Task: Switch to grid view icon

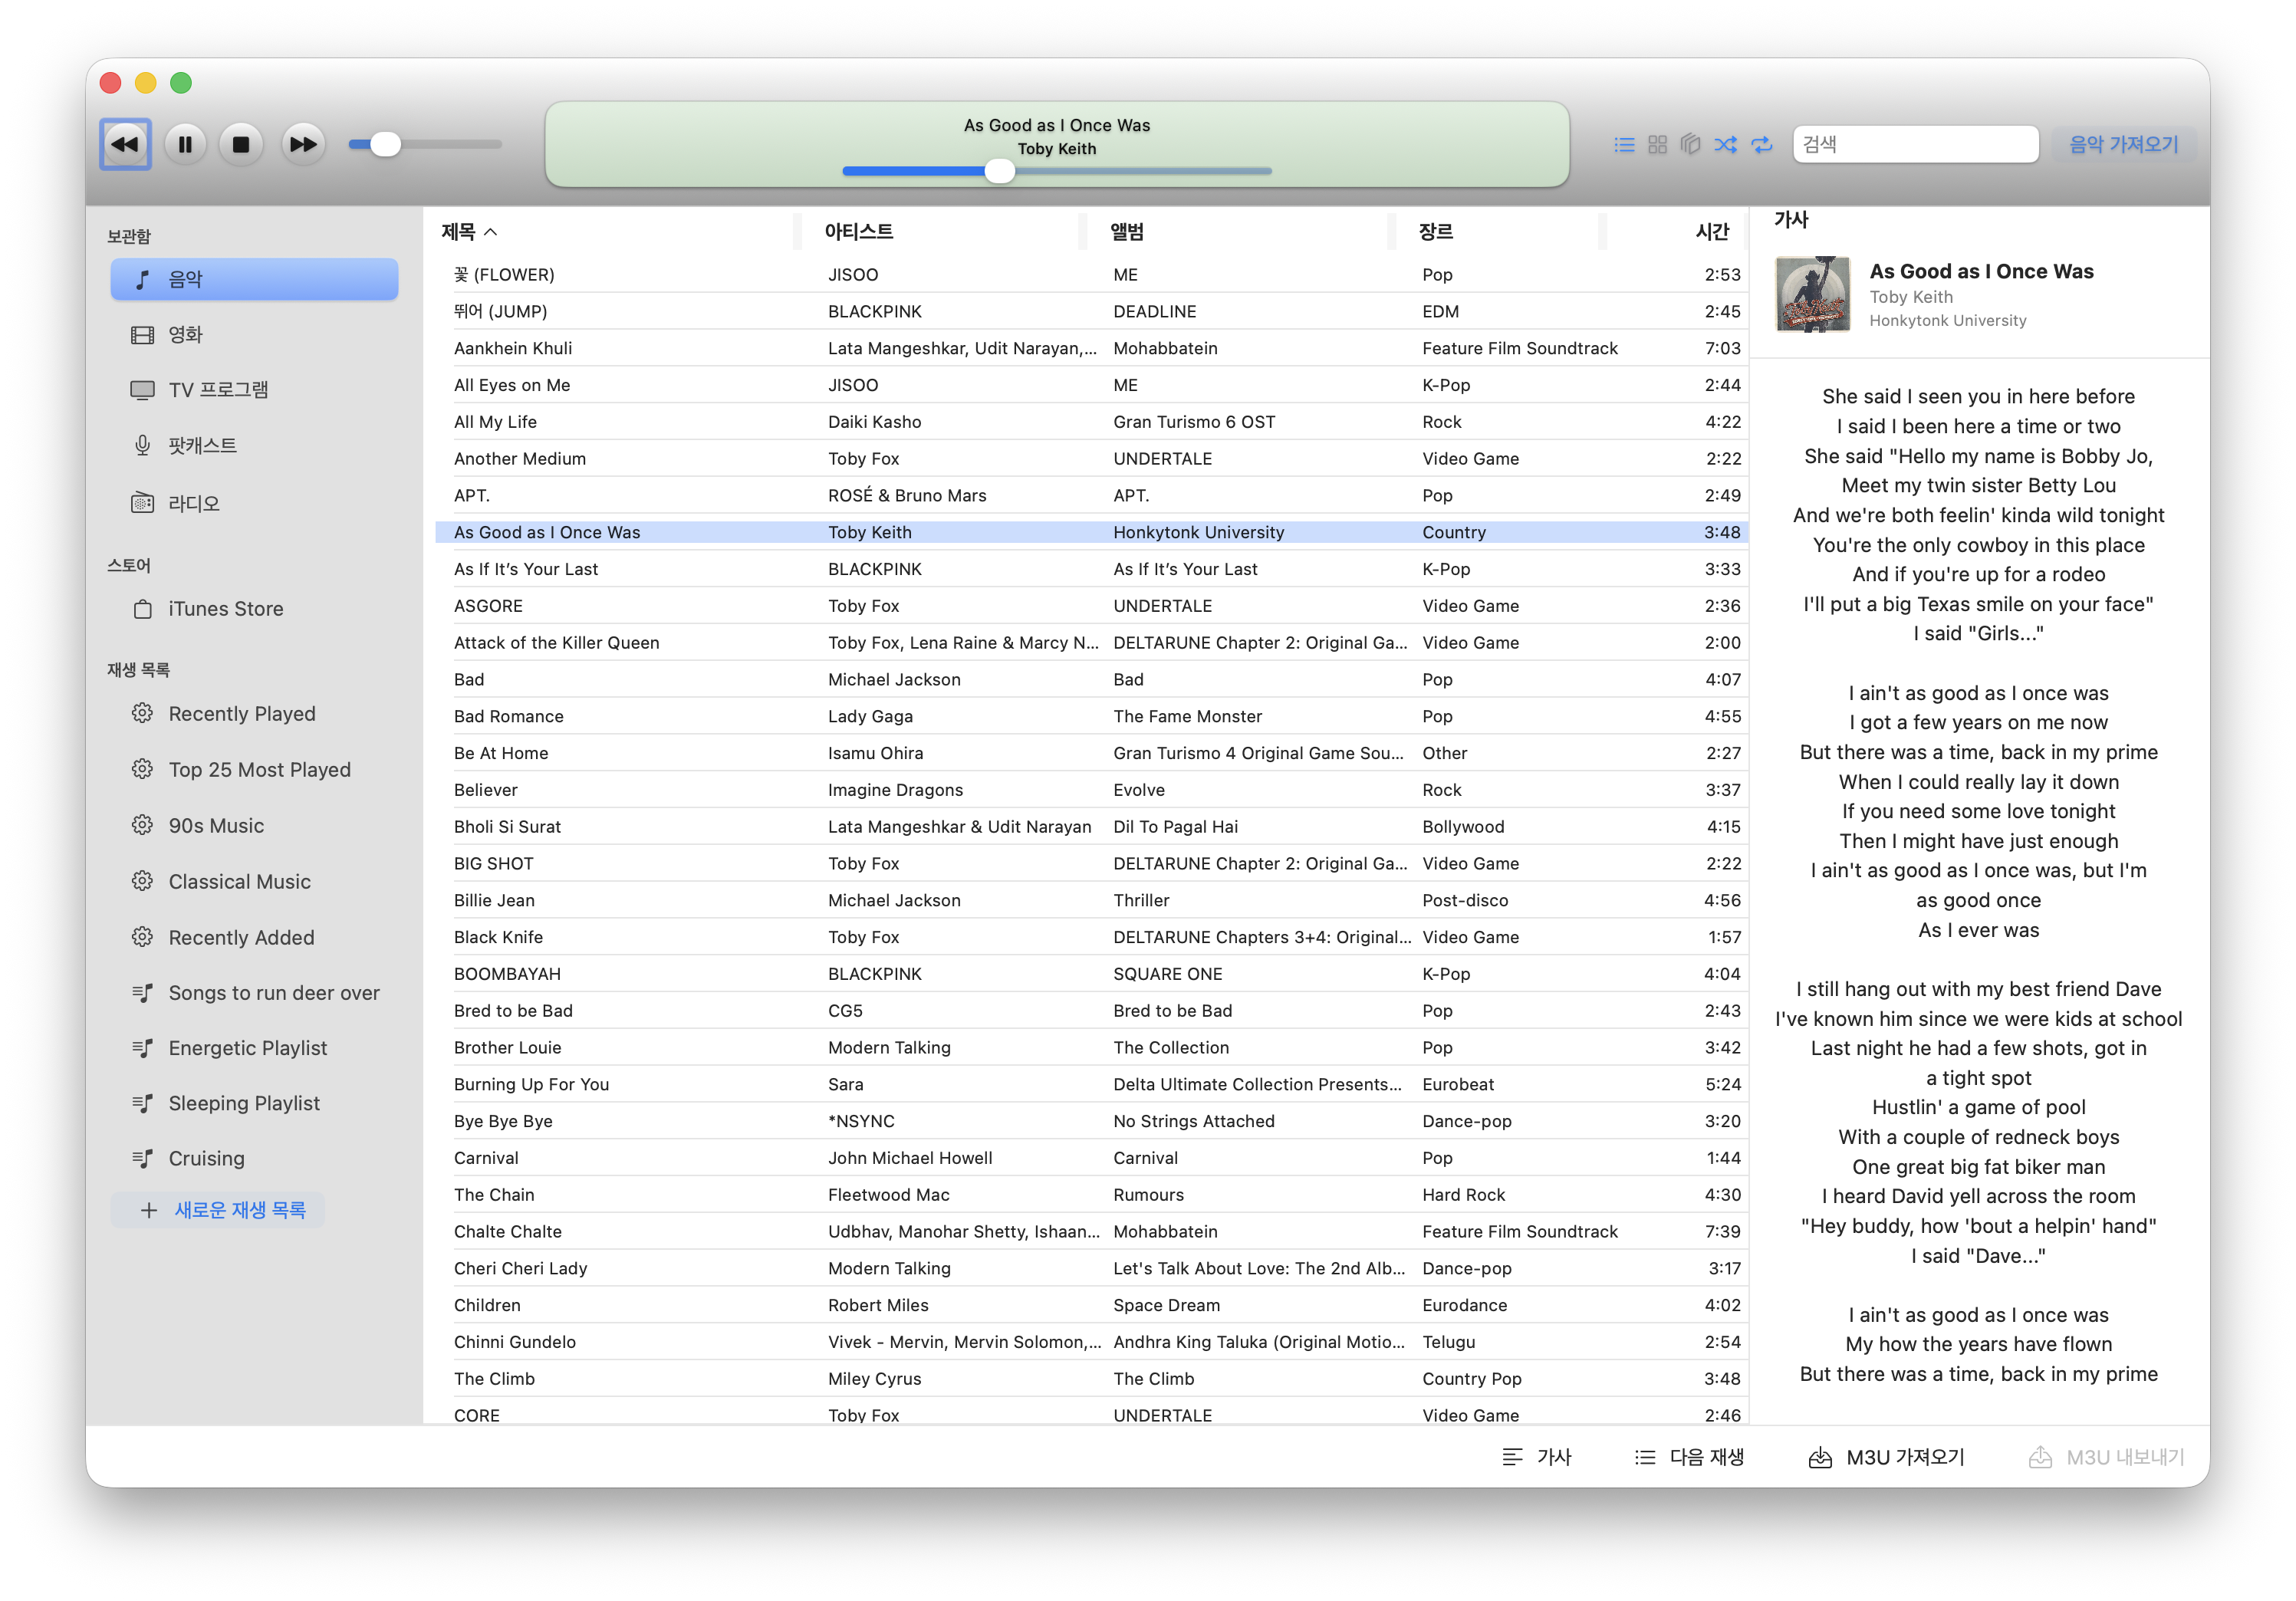Action: click(1657, 144)
